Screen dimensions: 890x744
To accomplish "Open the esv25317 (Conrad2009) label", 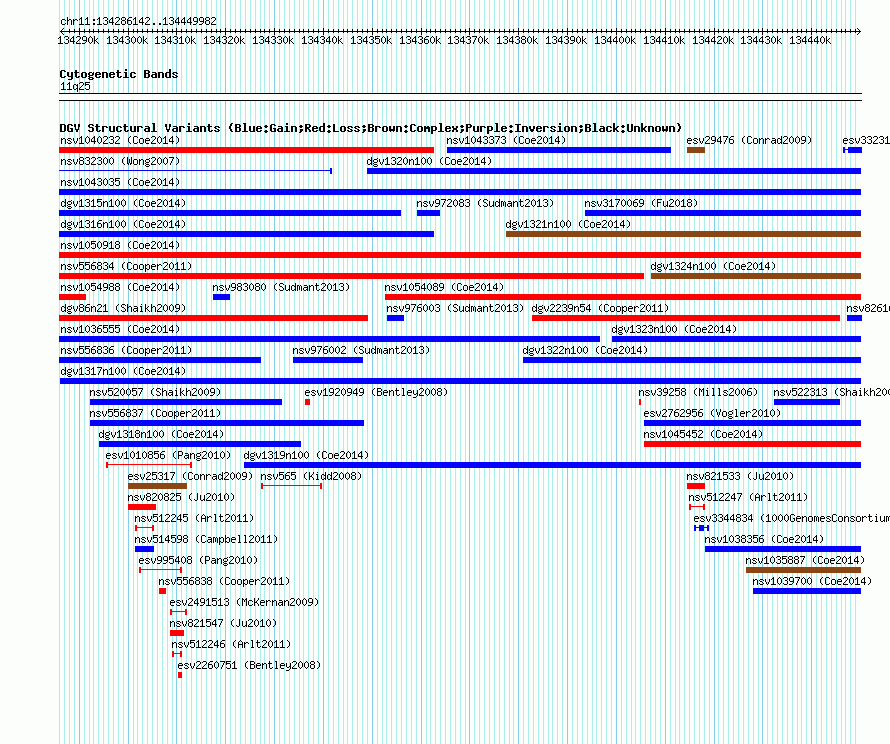I will (x=190, y=476).
